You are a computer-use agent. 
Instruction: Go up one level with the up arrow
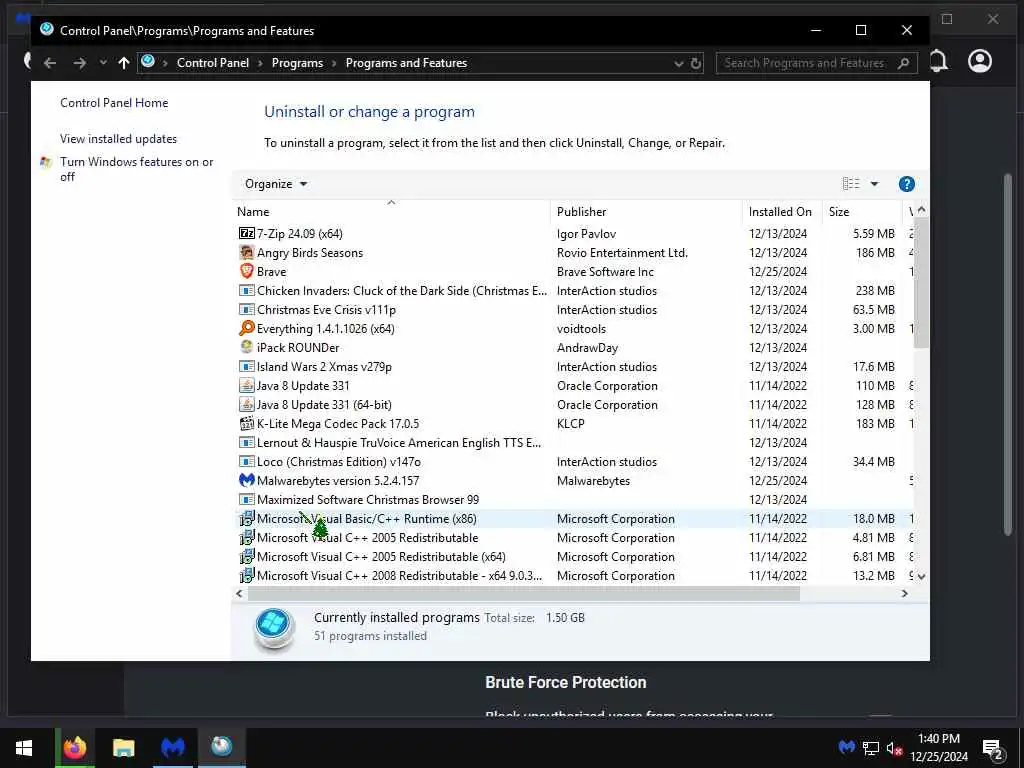click(123, 63)
